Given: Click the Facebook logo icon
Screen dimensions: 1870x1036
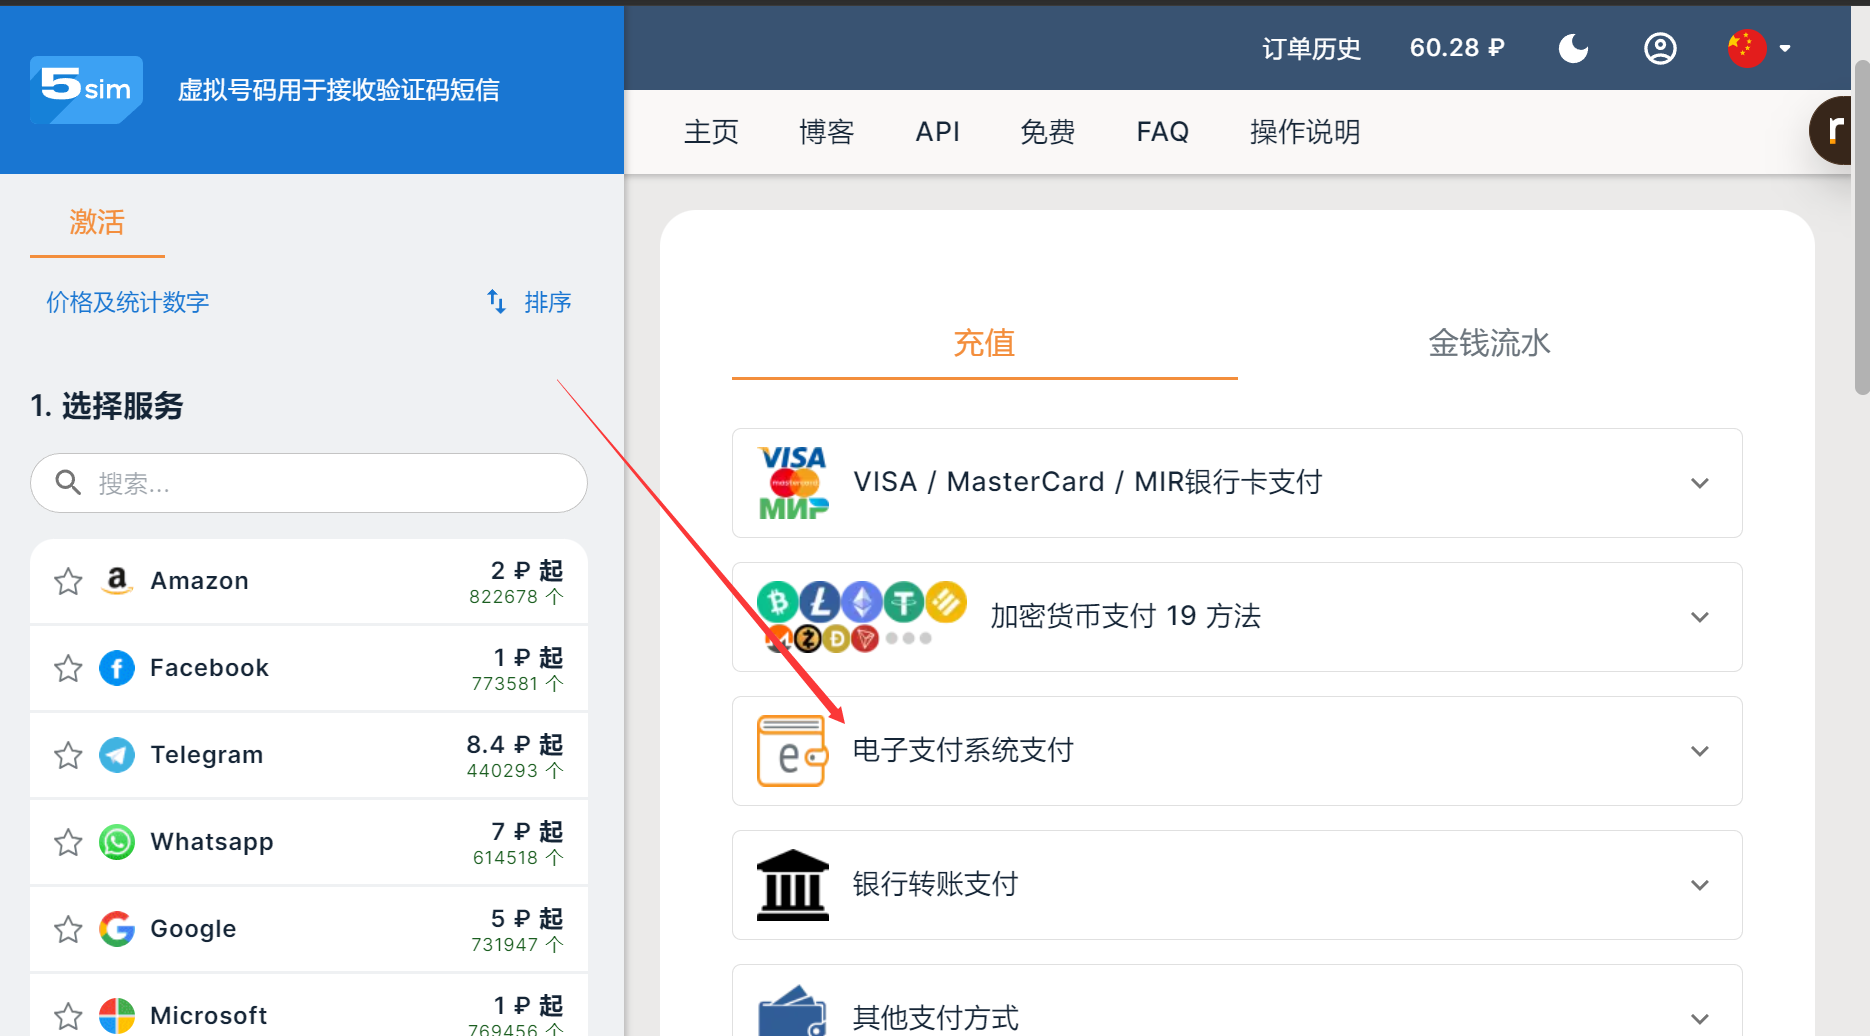Looking at the screenshot, I should tap(117, 668).
